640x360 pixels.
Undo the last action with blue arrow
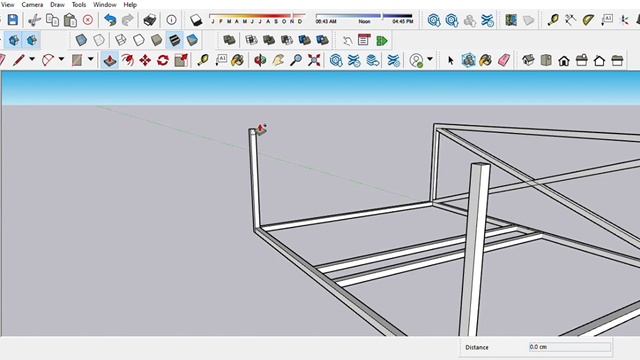tap(110, 20)
